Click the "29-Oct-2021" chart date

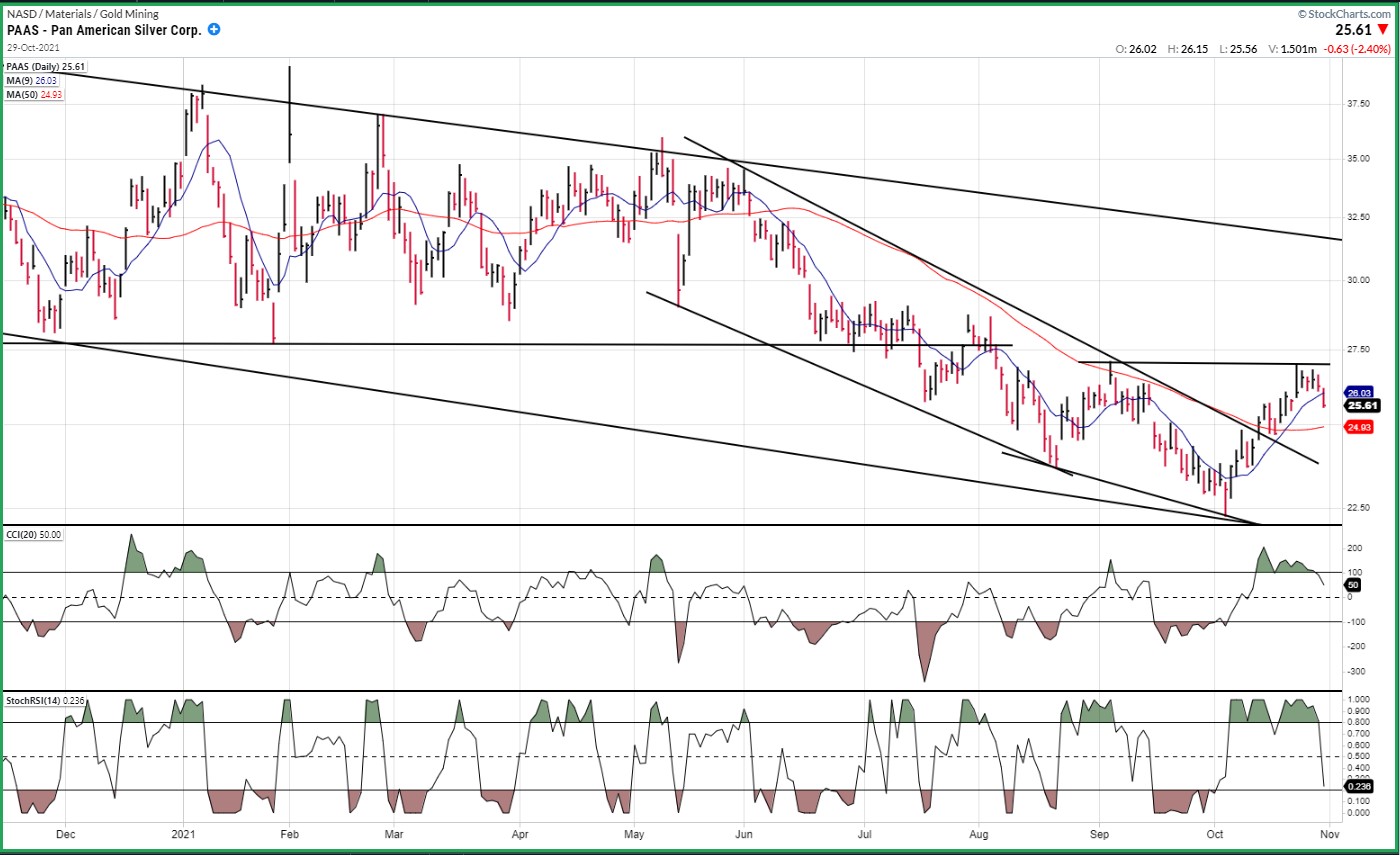pyautogui.click(x=32, y=48)
